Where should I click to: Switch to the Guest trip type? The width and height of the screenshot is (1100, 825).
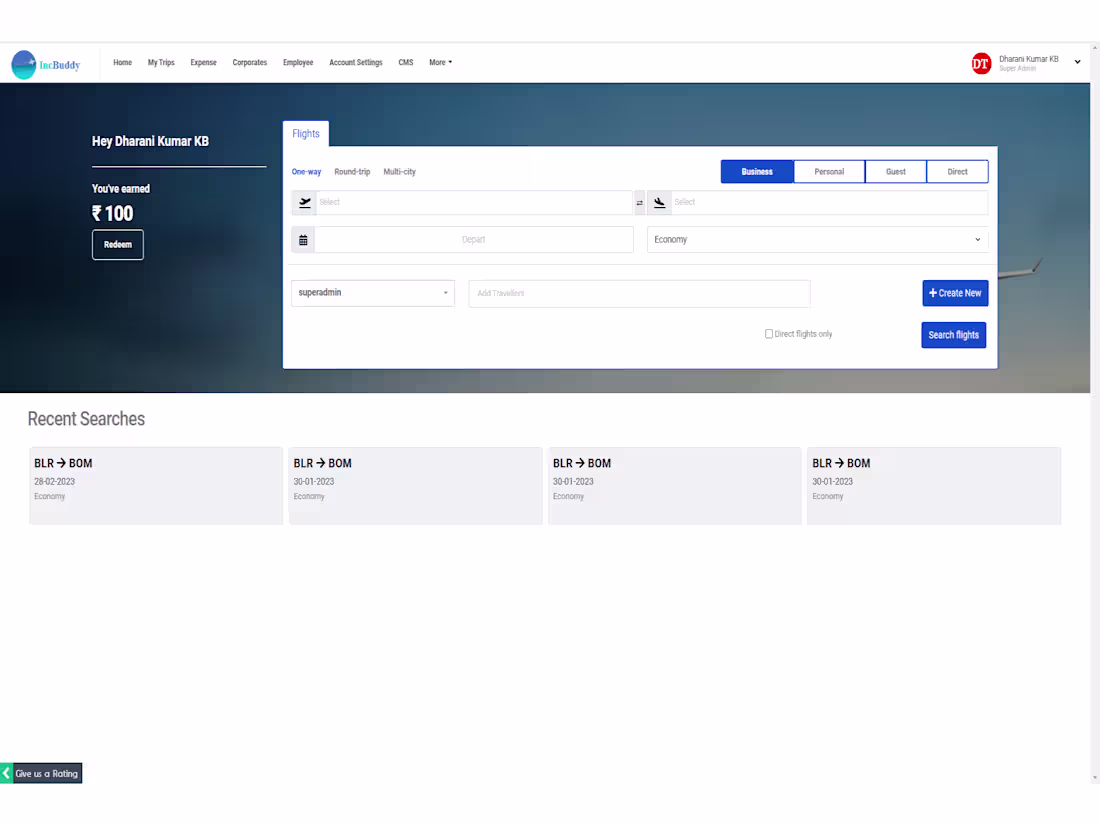tap(895, 171)
